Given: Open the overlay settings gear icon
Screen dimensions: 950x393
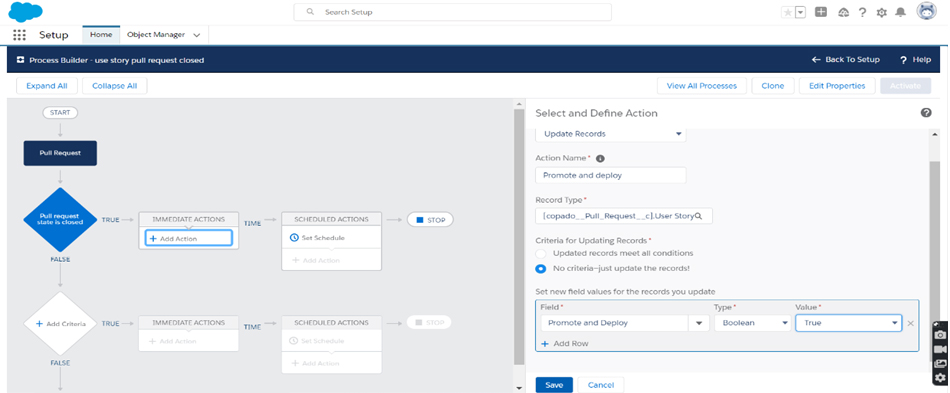Looking at the screenshot, I should 940,378.
